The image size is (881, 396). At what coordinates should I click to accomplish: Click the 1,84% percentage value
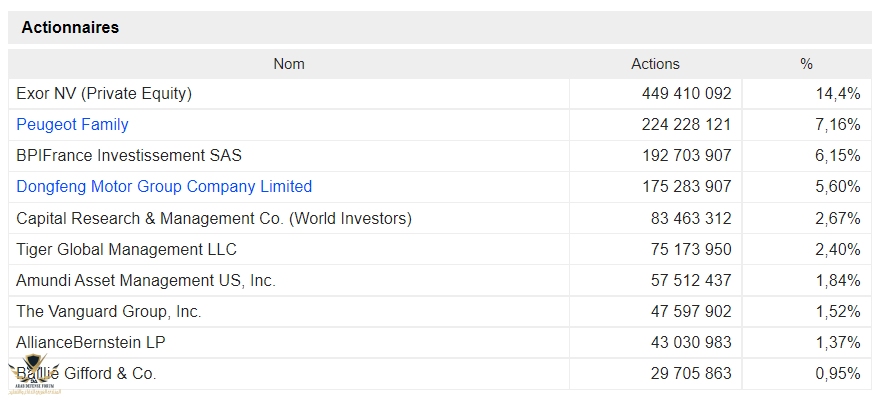pyautogui.click(x=838, y=280)
